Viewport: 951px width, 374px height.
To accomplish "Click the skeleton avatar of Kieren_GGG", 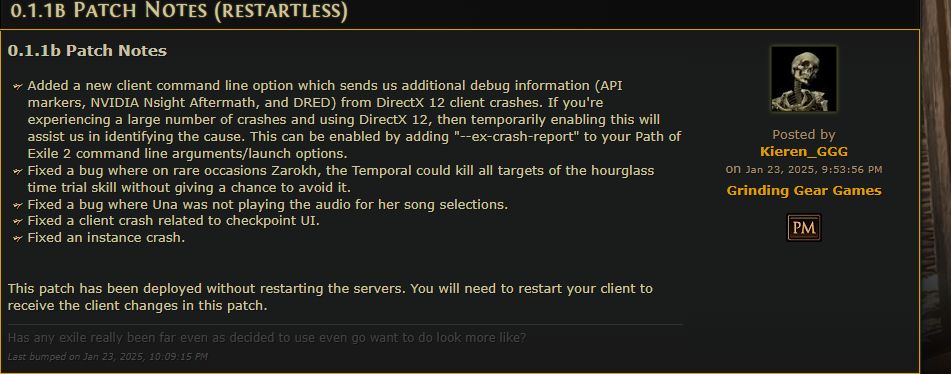I will click(x=804, y=79).
